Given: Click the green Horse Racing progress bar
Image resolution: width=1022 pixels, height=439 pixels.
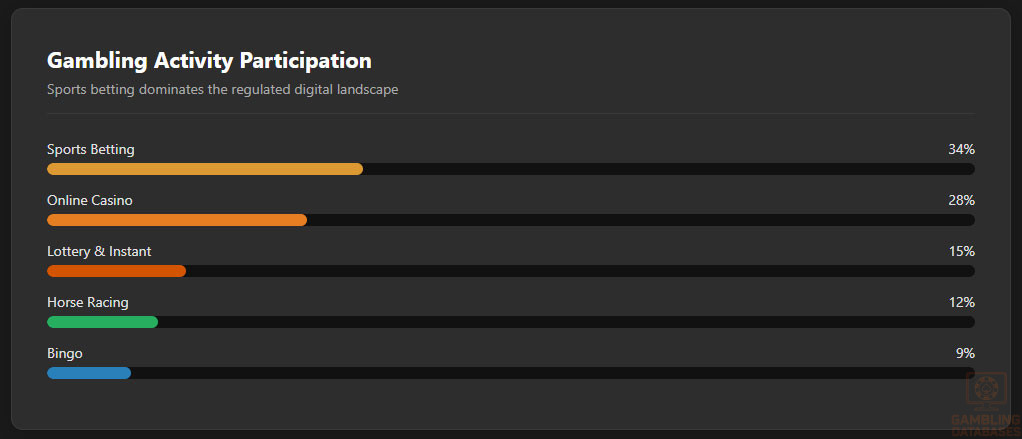Looking at the screenshot, I should (x=102, y=322).
